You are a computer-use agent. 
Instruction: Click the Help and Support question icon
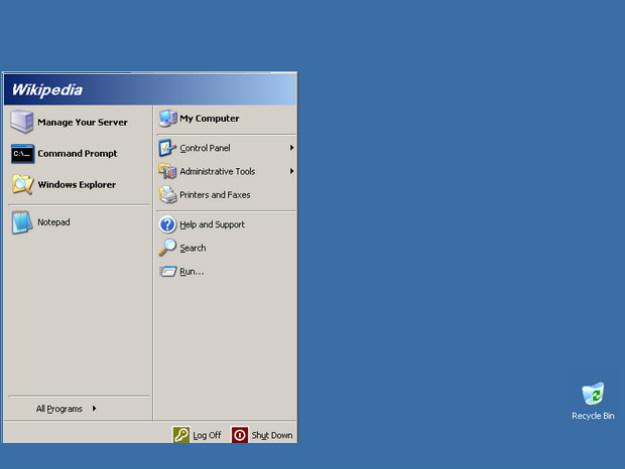pyautogui.click(x=167, y=224)
